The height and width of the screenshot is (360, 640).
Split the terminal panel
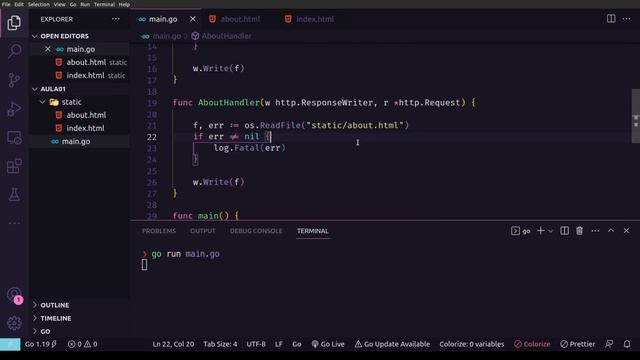click(x=564, y=231)
